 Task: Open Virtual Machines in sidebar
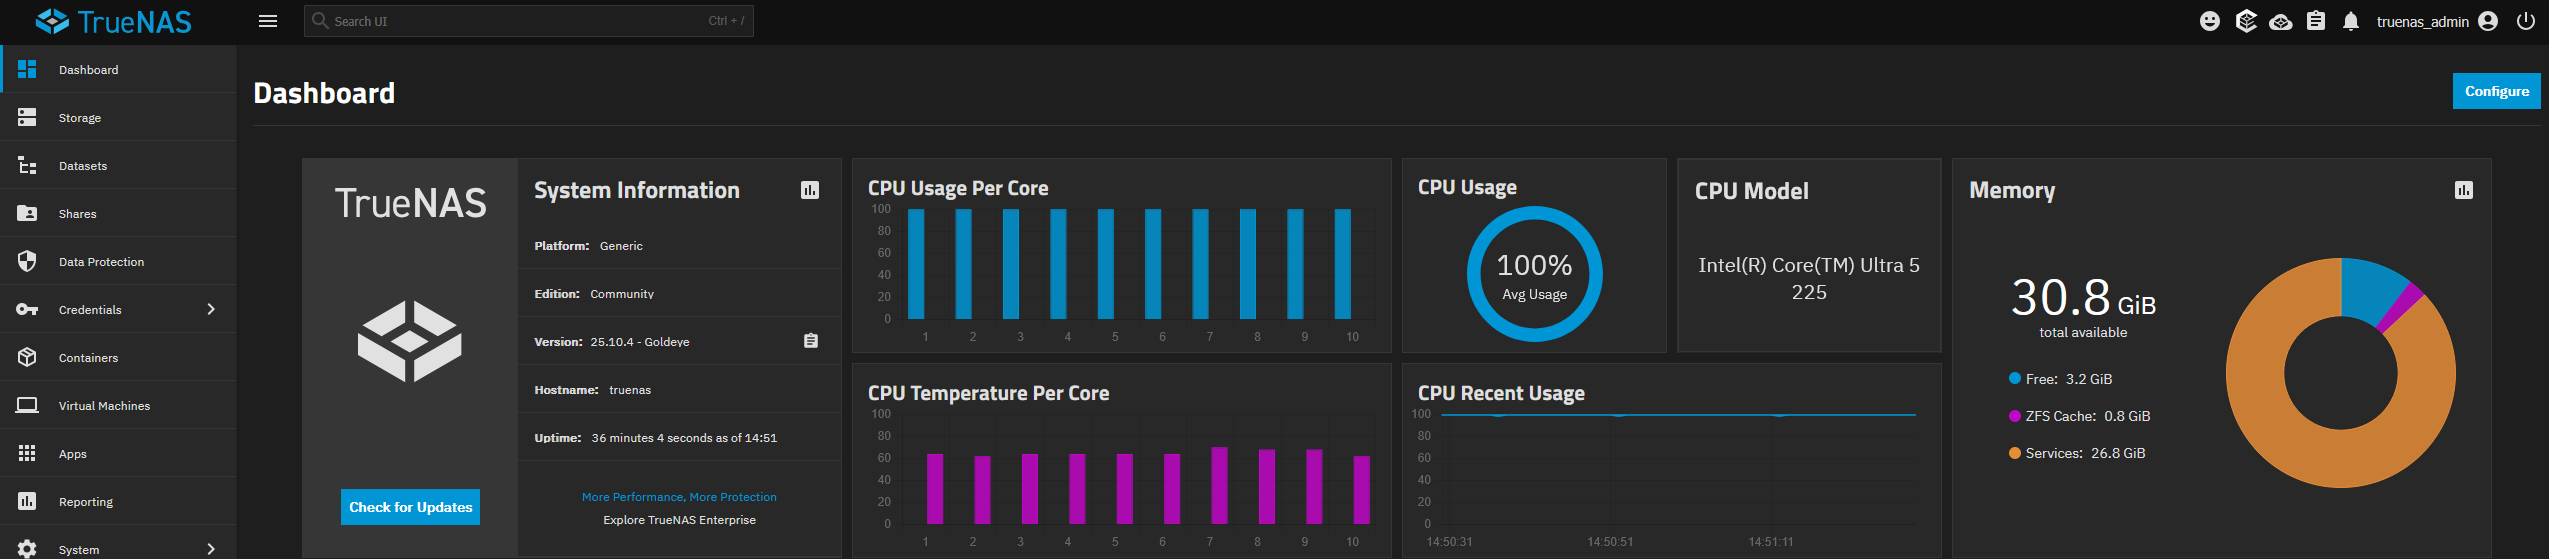[x=118, y=406]
